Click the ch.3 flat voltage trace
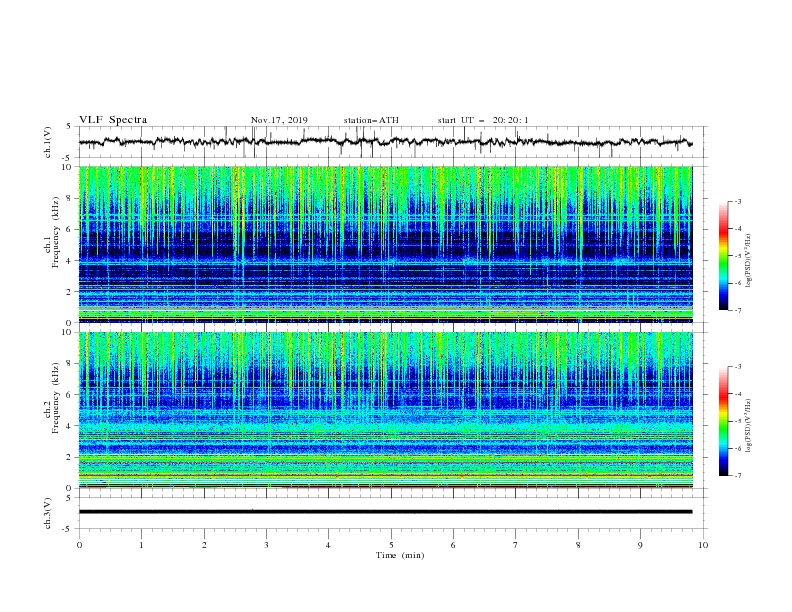This screenshot has height=612, width=792. tap(385, 512)
